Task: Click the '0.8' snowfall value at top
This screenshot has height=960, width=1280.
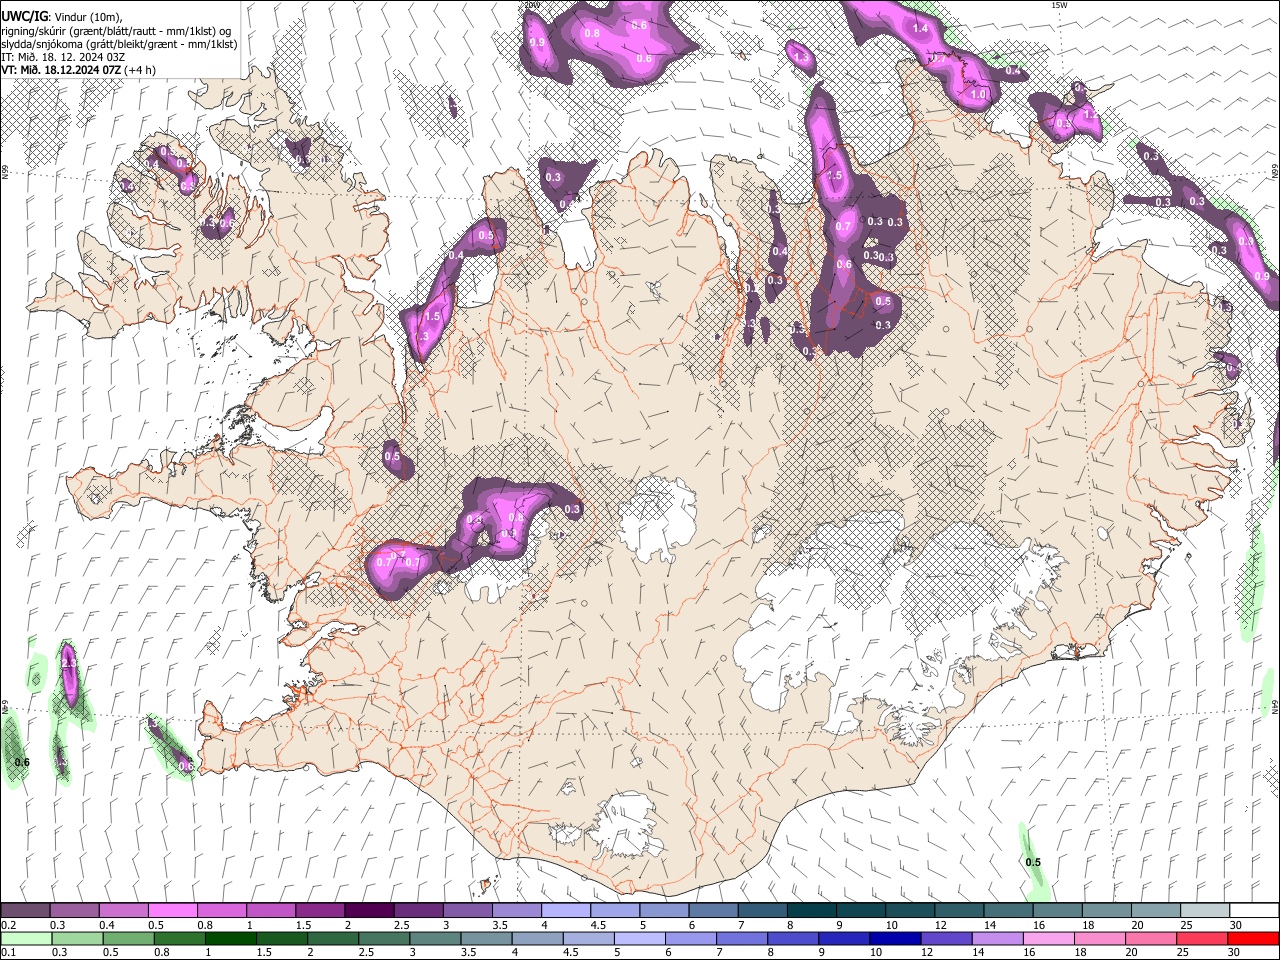Action: [x=591, y=33]
